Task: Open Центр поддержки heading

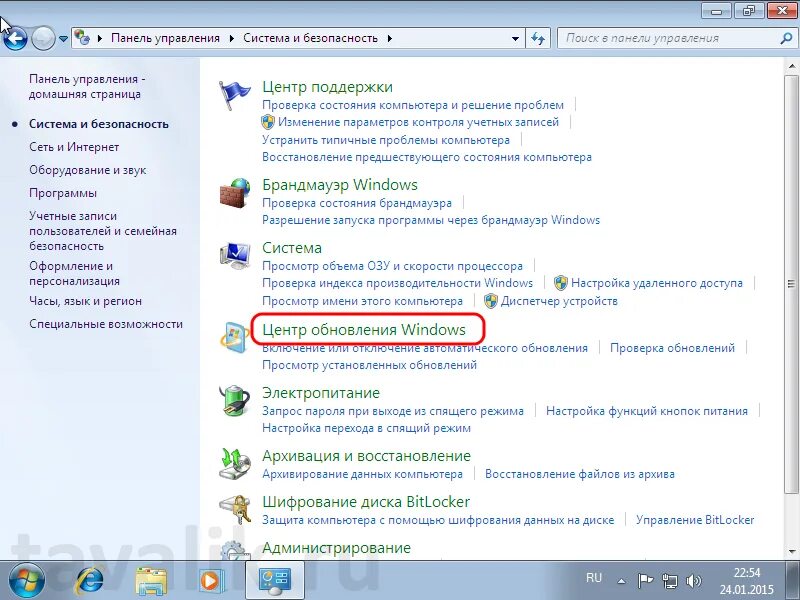Action: [328, 87]
